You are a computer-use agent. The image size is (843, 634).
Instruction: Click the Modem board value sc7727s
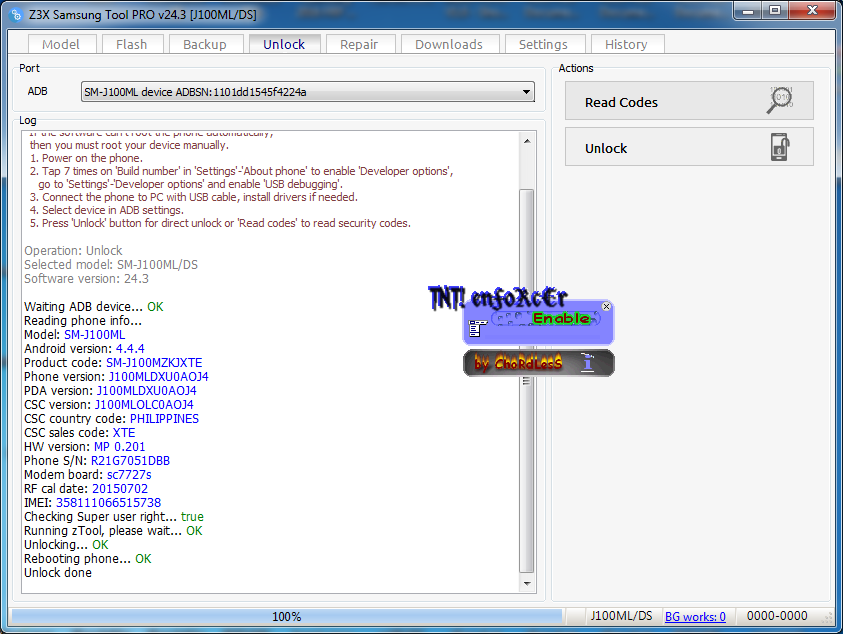click(129, 475)
